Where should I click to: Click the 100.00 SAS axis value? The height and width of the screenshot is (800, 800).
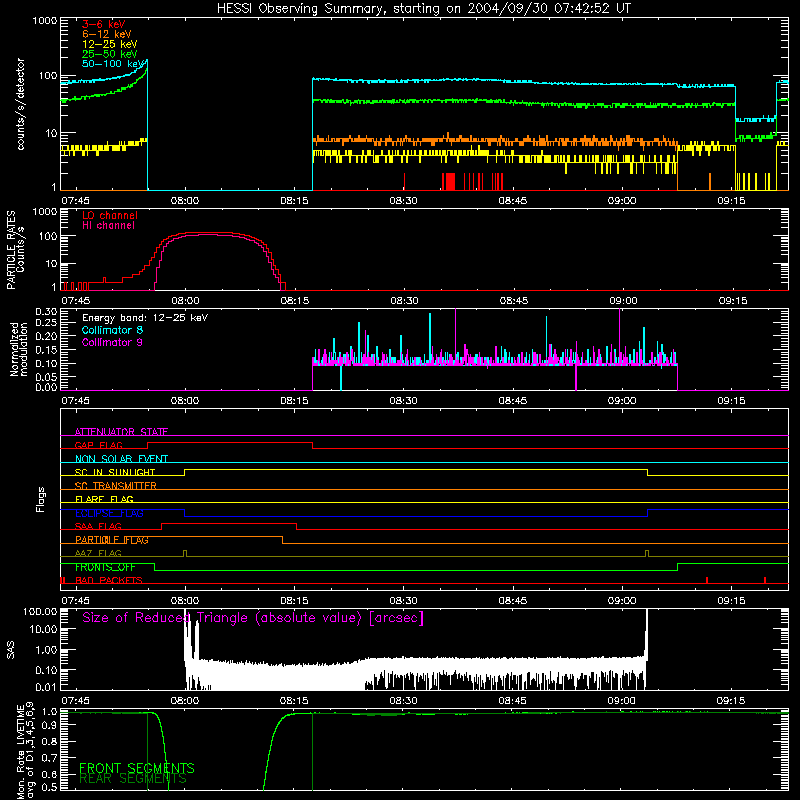tap(40, 611)
